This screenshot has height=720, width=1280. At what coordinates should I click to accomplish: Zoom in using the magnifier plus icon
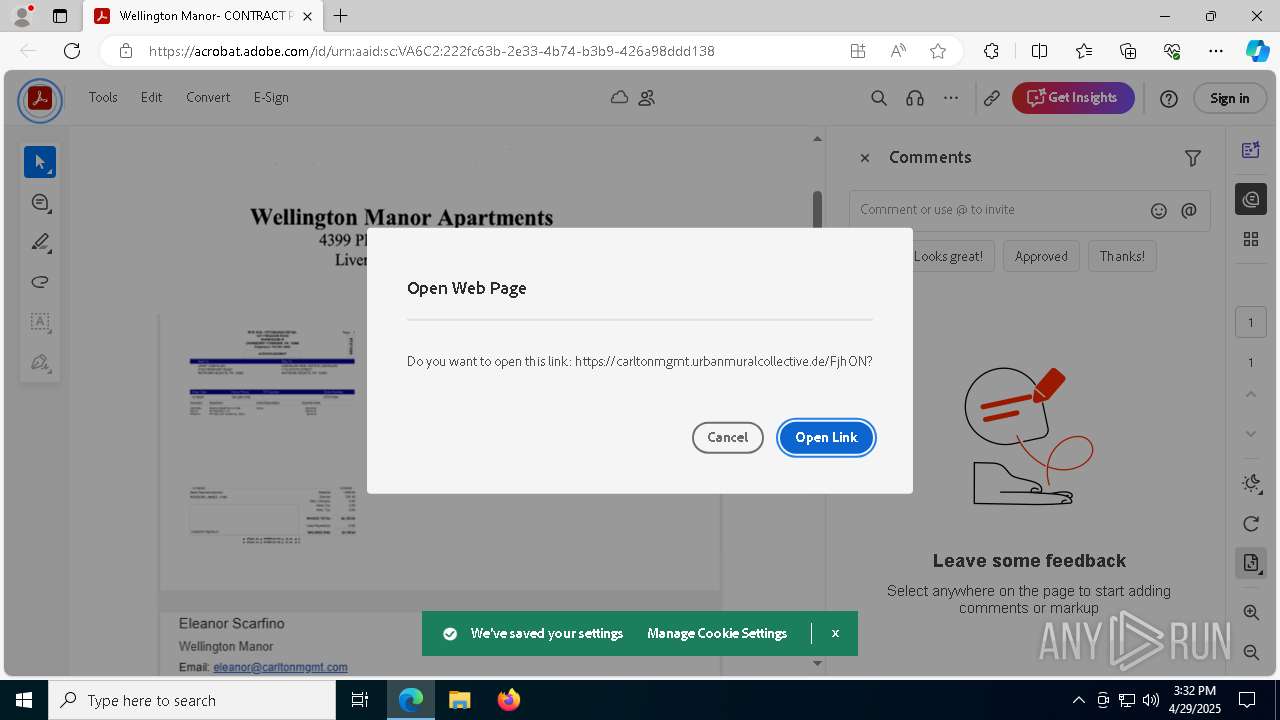click(1250, 612)
